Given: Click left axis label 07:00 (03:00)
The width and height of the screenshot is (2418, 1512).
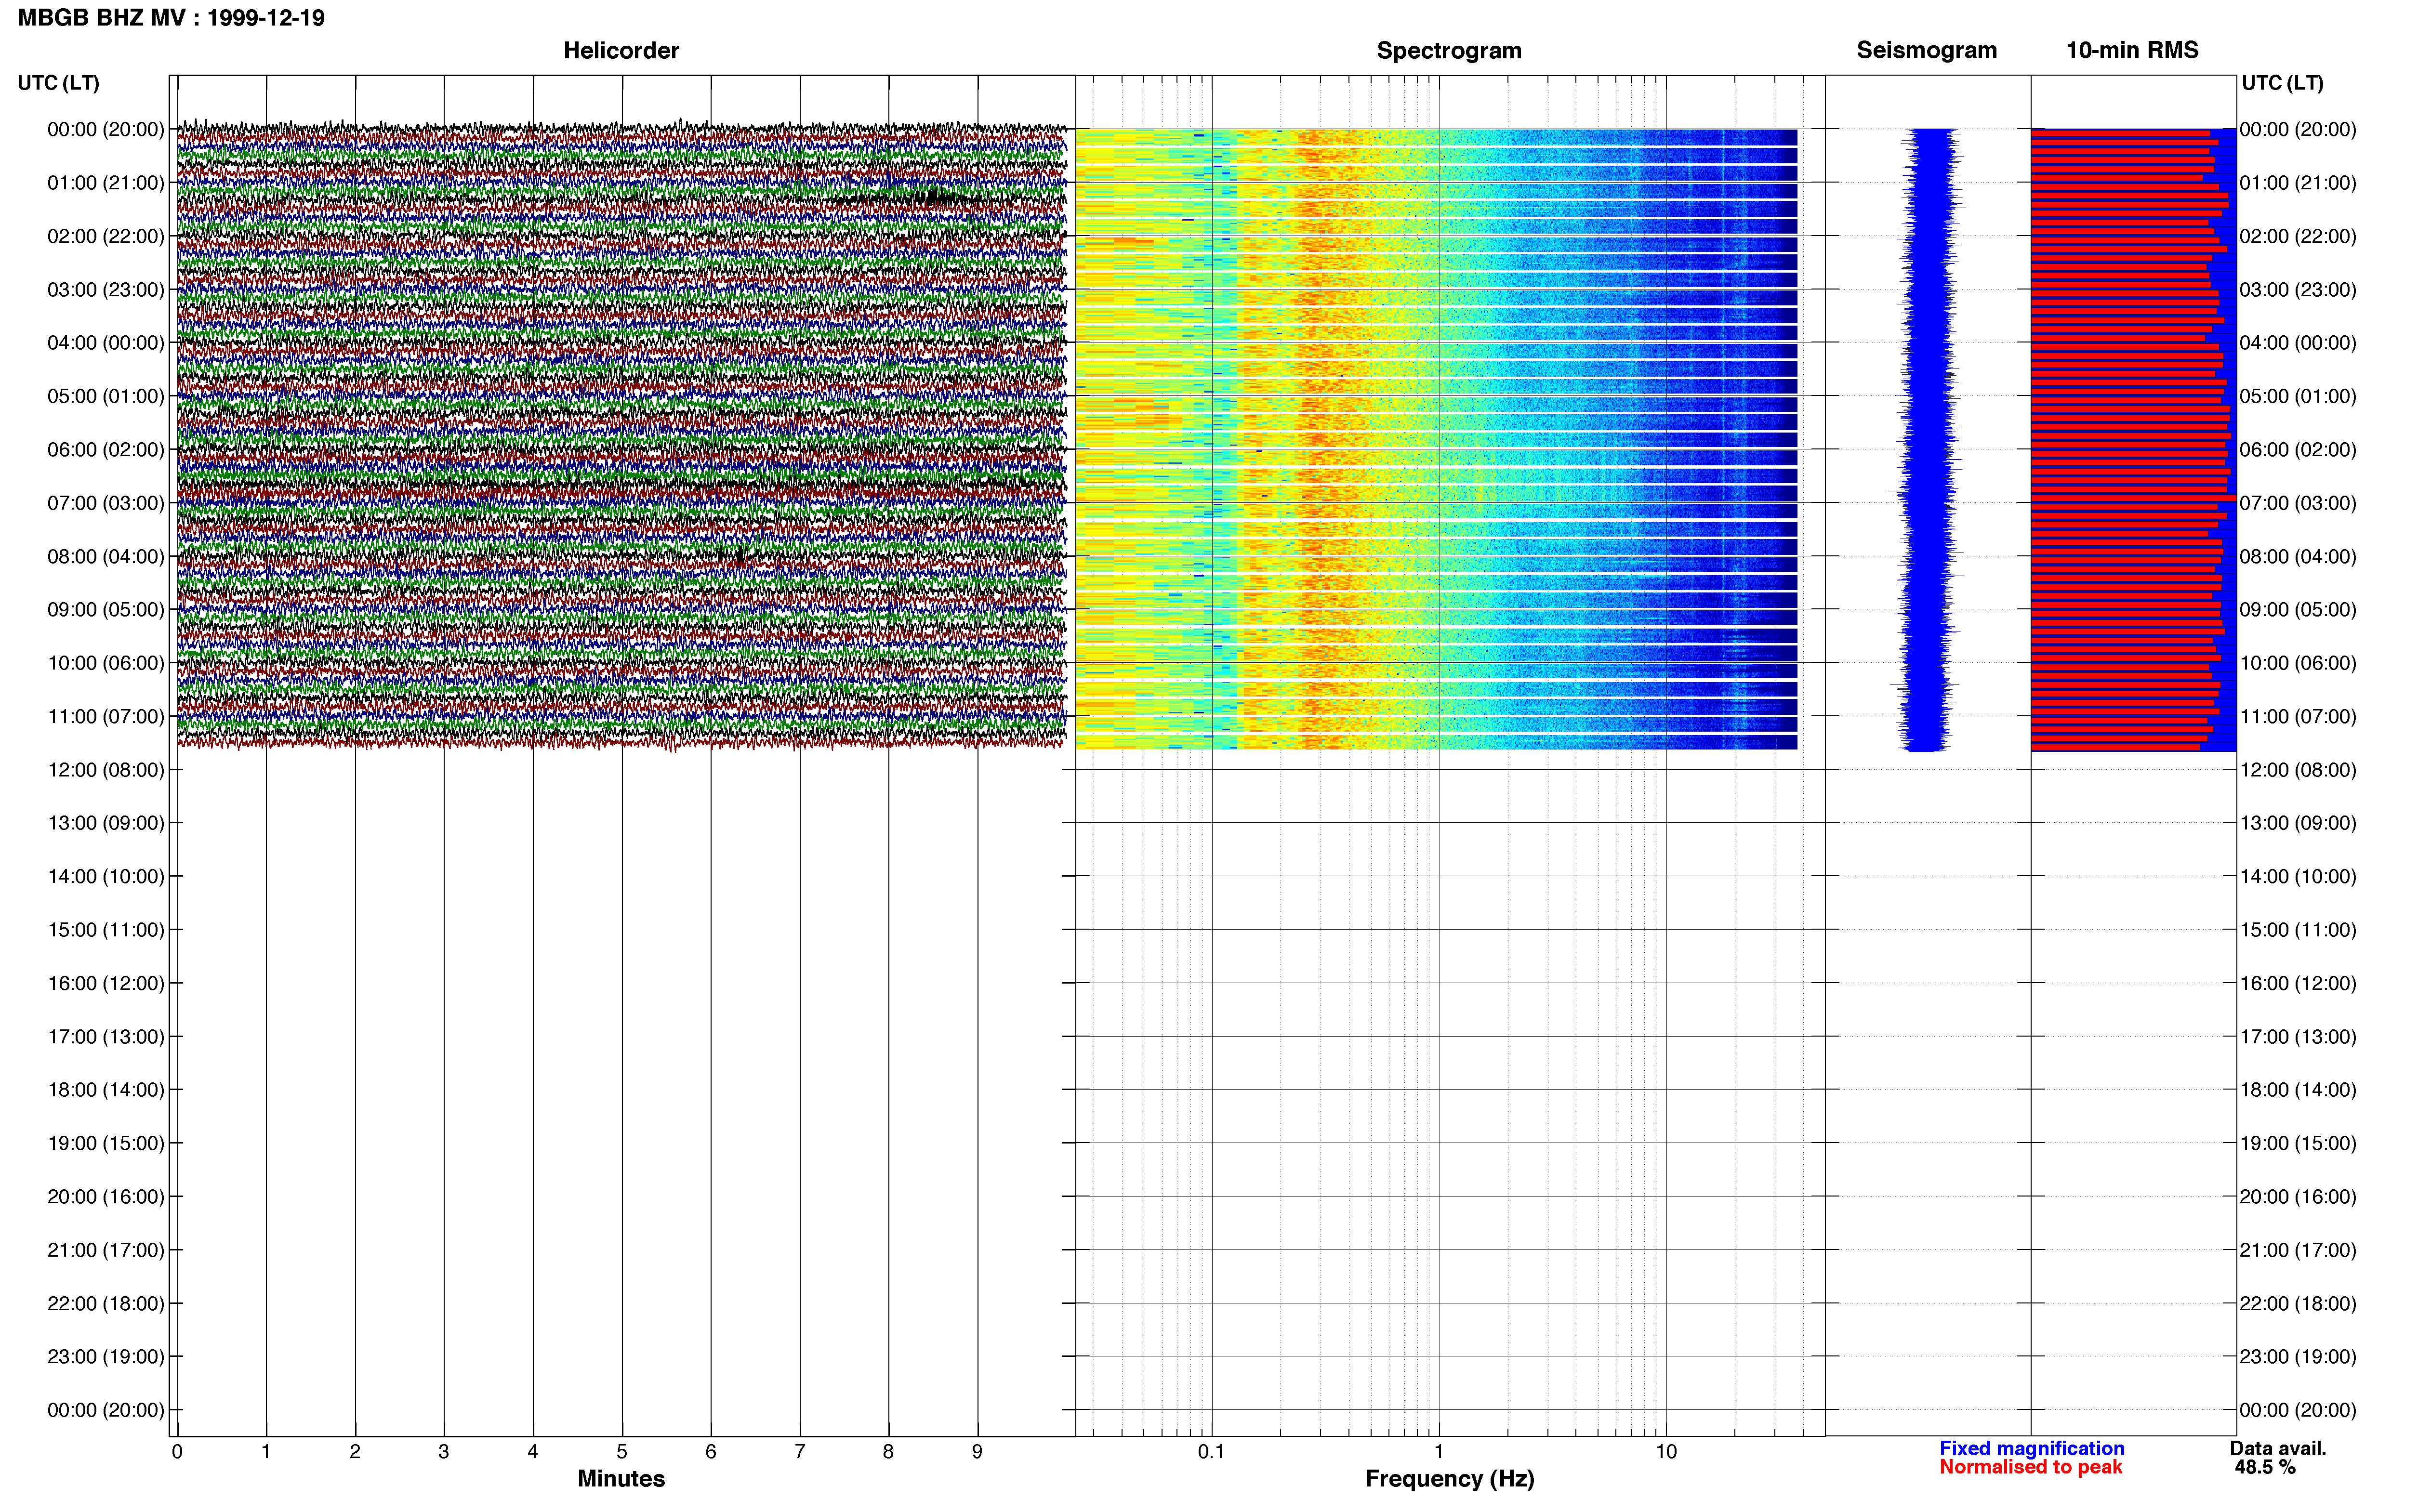Looking at the screenshot, I should [106, 503].
